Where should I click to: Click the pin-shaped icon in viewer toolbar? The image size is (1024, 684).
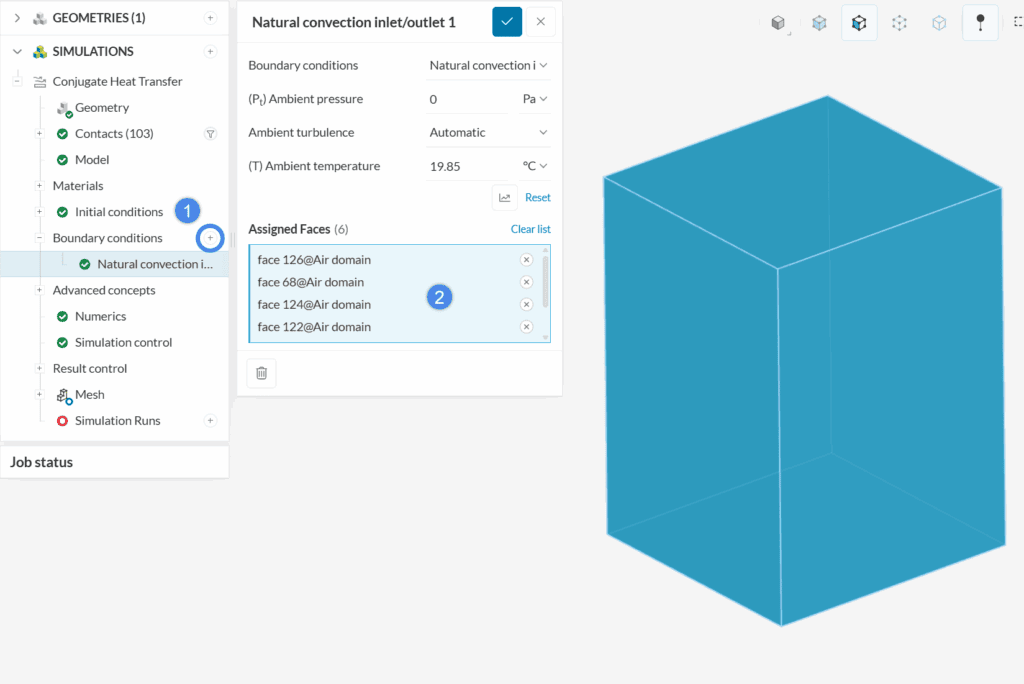980,23
